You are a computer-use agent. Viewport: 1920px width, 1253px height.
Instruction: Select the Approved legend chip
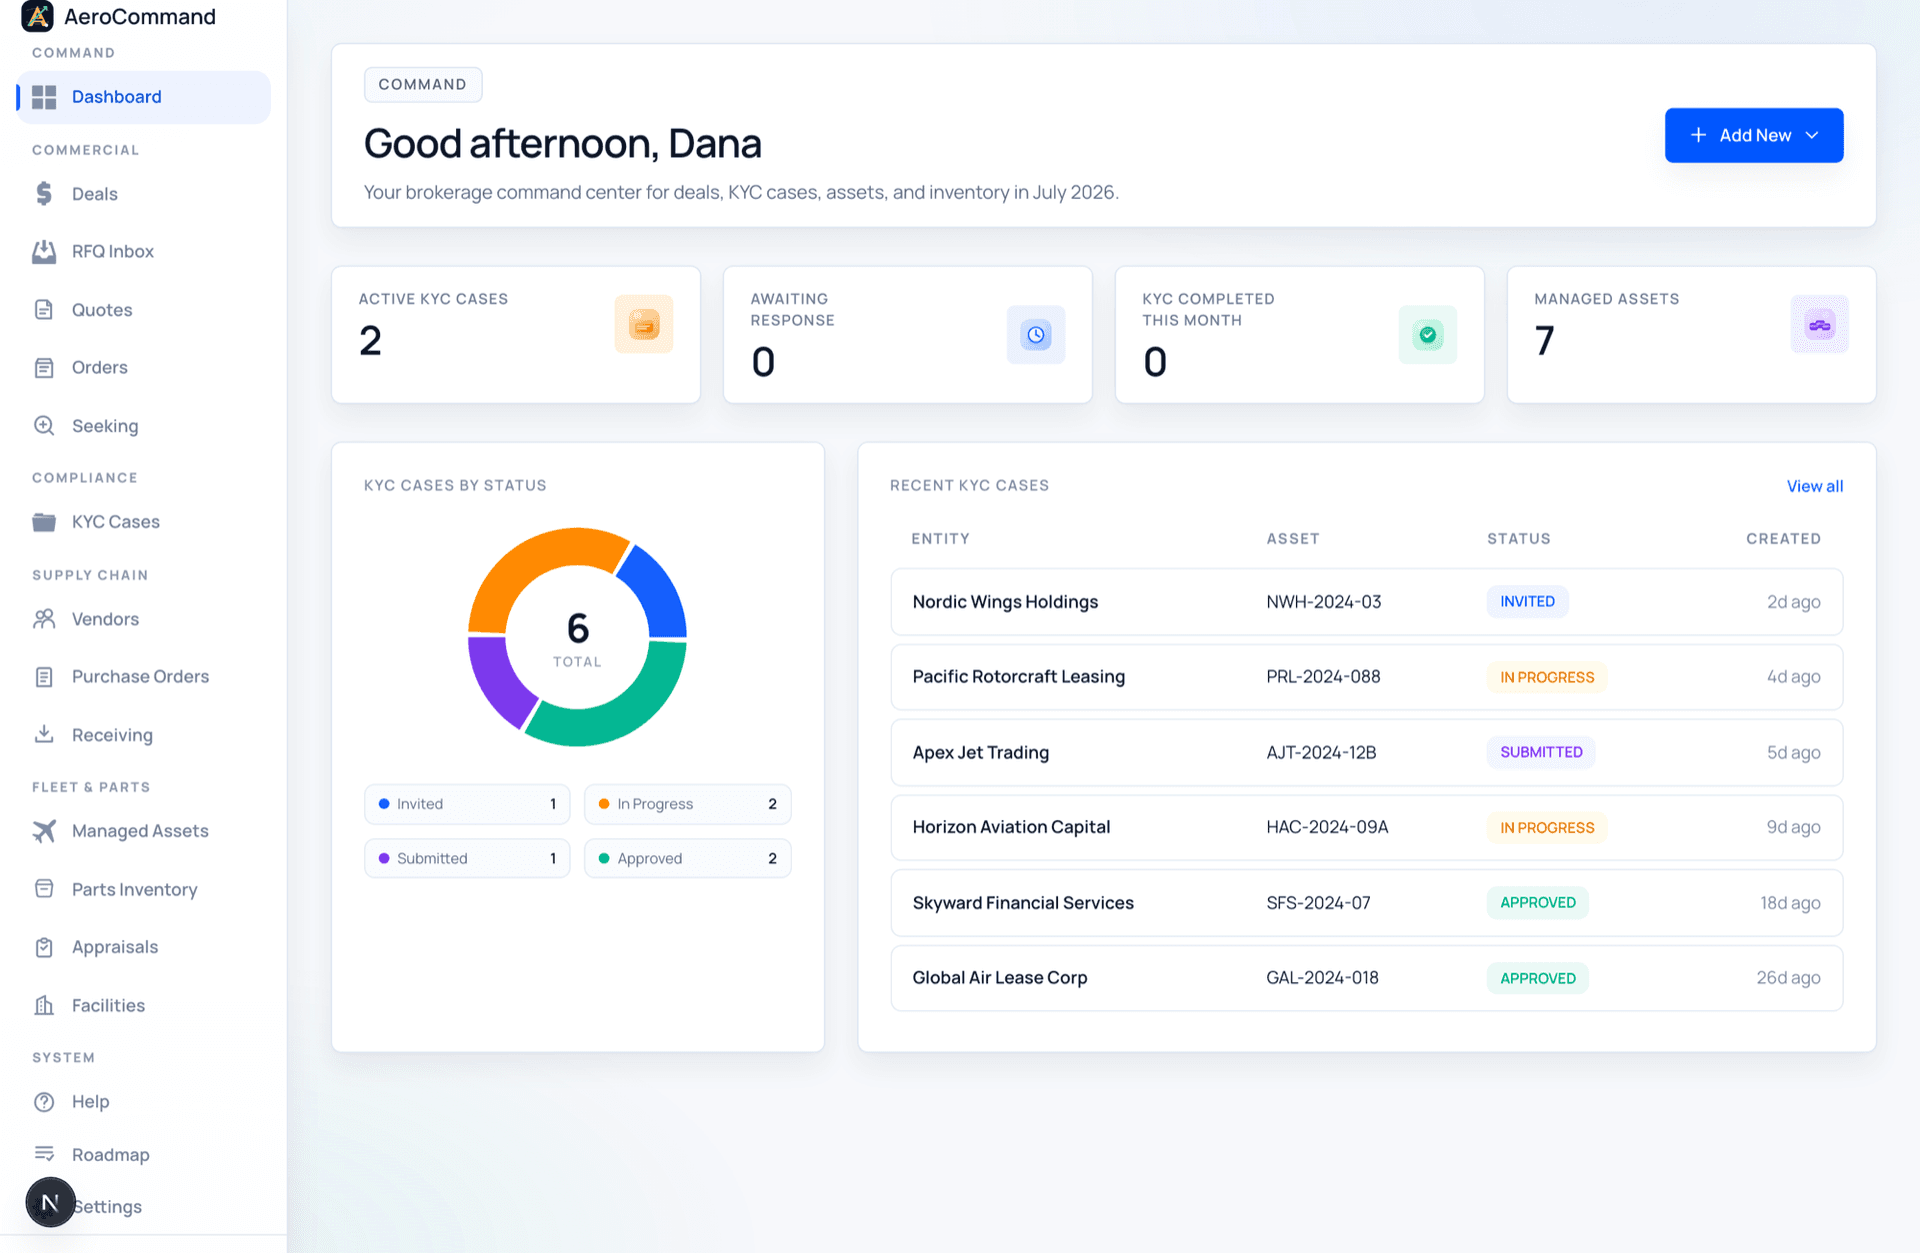(688, 859)
